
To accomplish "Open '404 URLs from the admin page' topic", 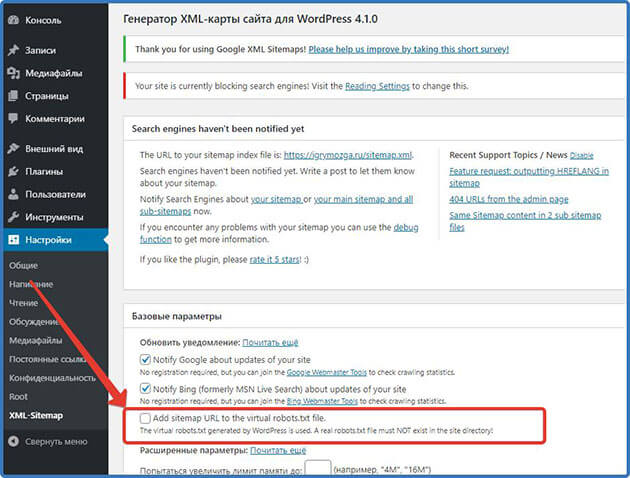I will (x=509, y=199).
